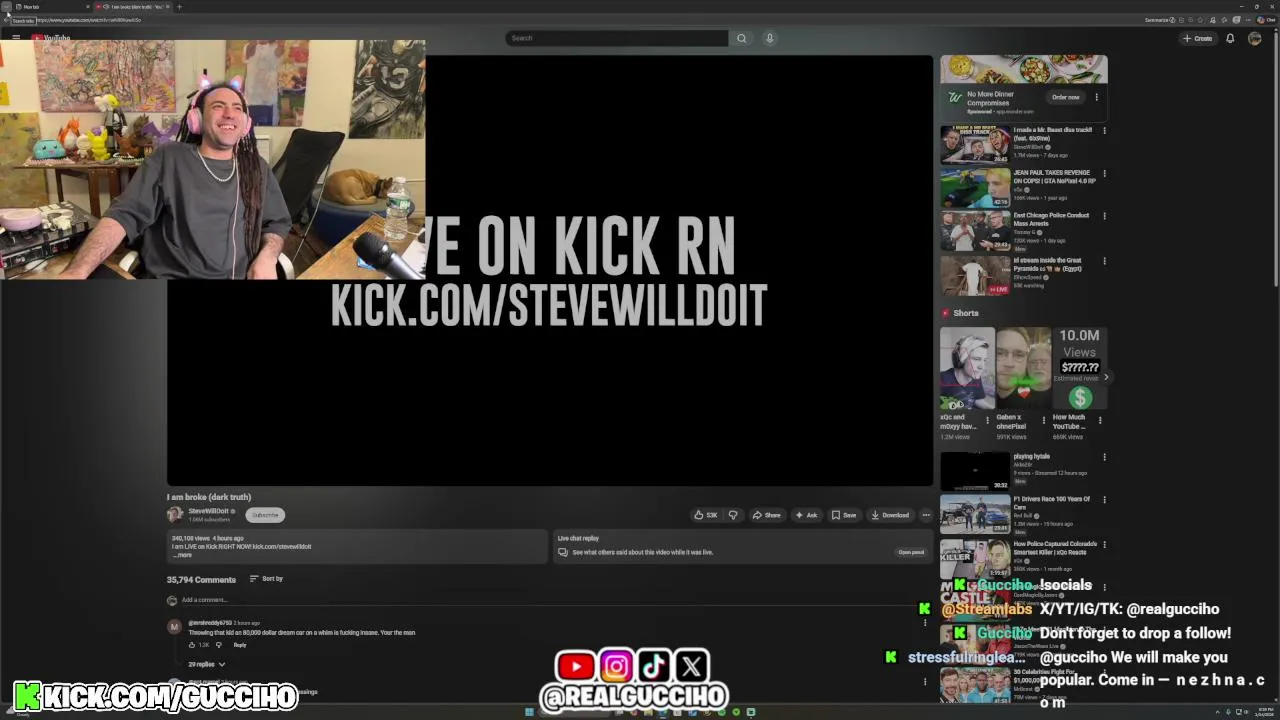Open playing hytale video thumbnail

[x=975, y=471]
